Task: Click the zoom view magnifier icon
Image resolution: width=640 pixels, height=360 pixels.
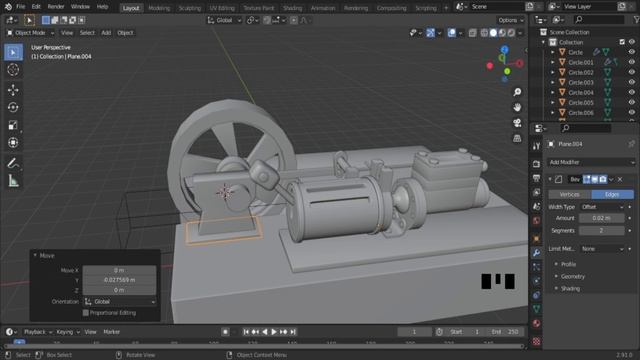Action: point(517,92)
